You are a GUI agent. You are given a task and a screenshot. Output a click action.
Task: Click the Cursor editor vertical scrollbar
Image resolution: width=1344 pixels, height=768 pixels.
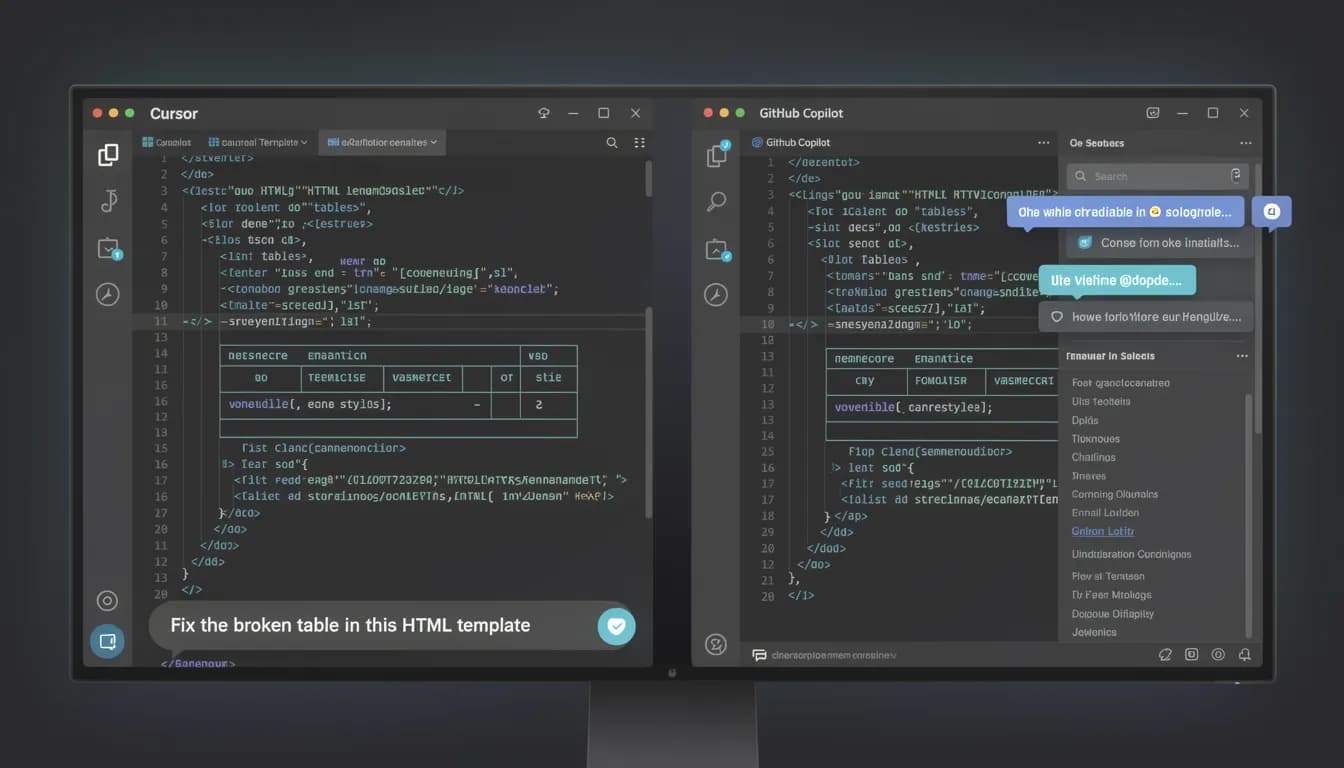click(x=649, y=410)
